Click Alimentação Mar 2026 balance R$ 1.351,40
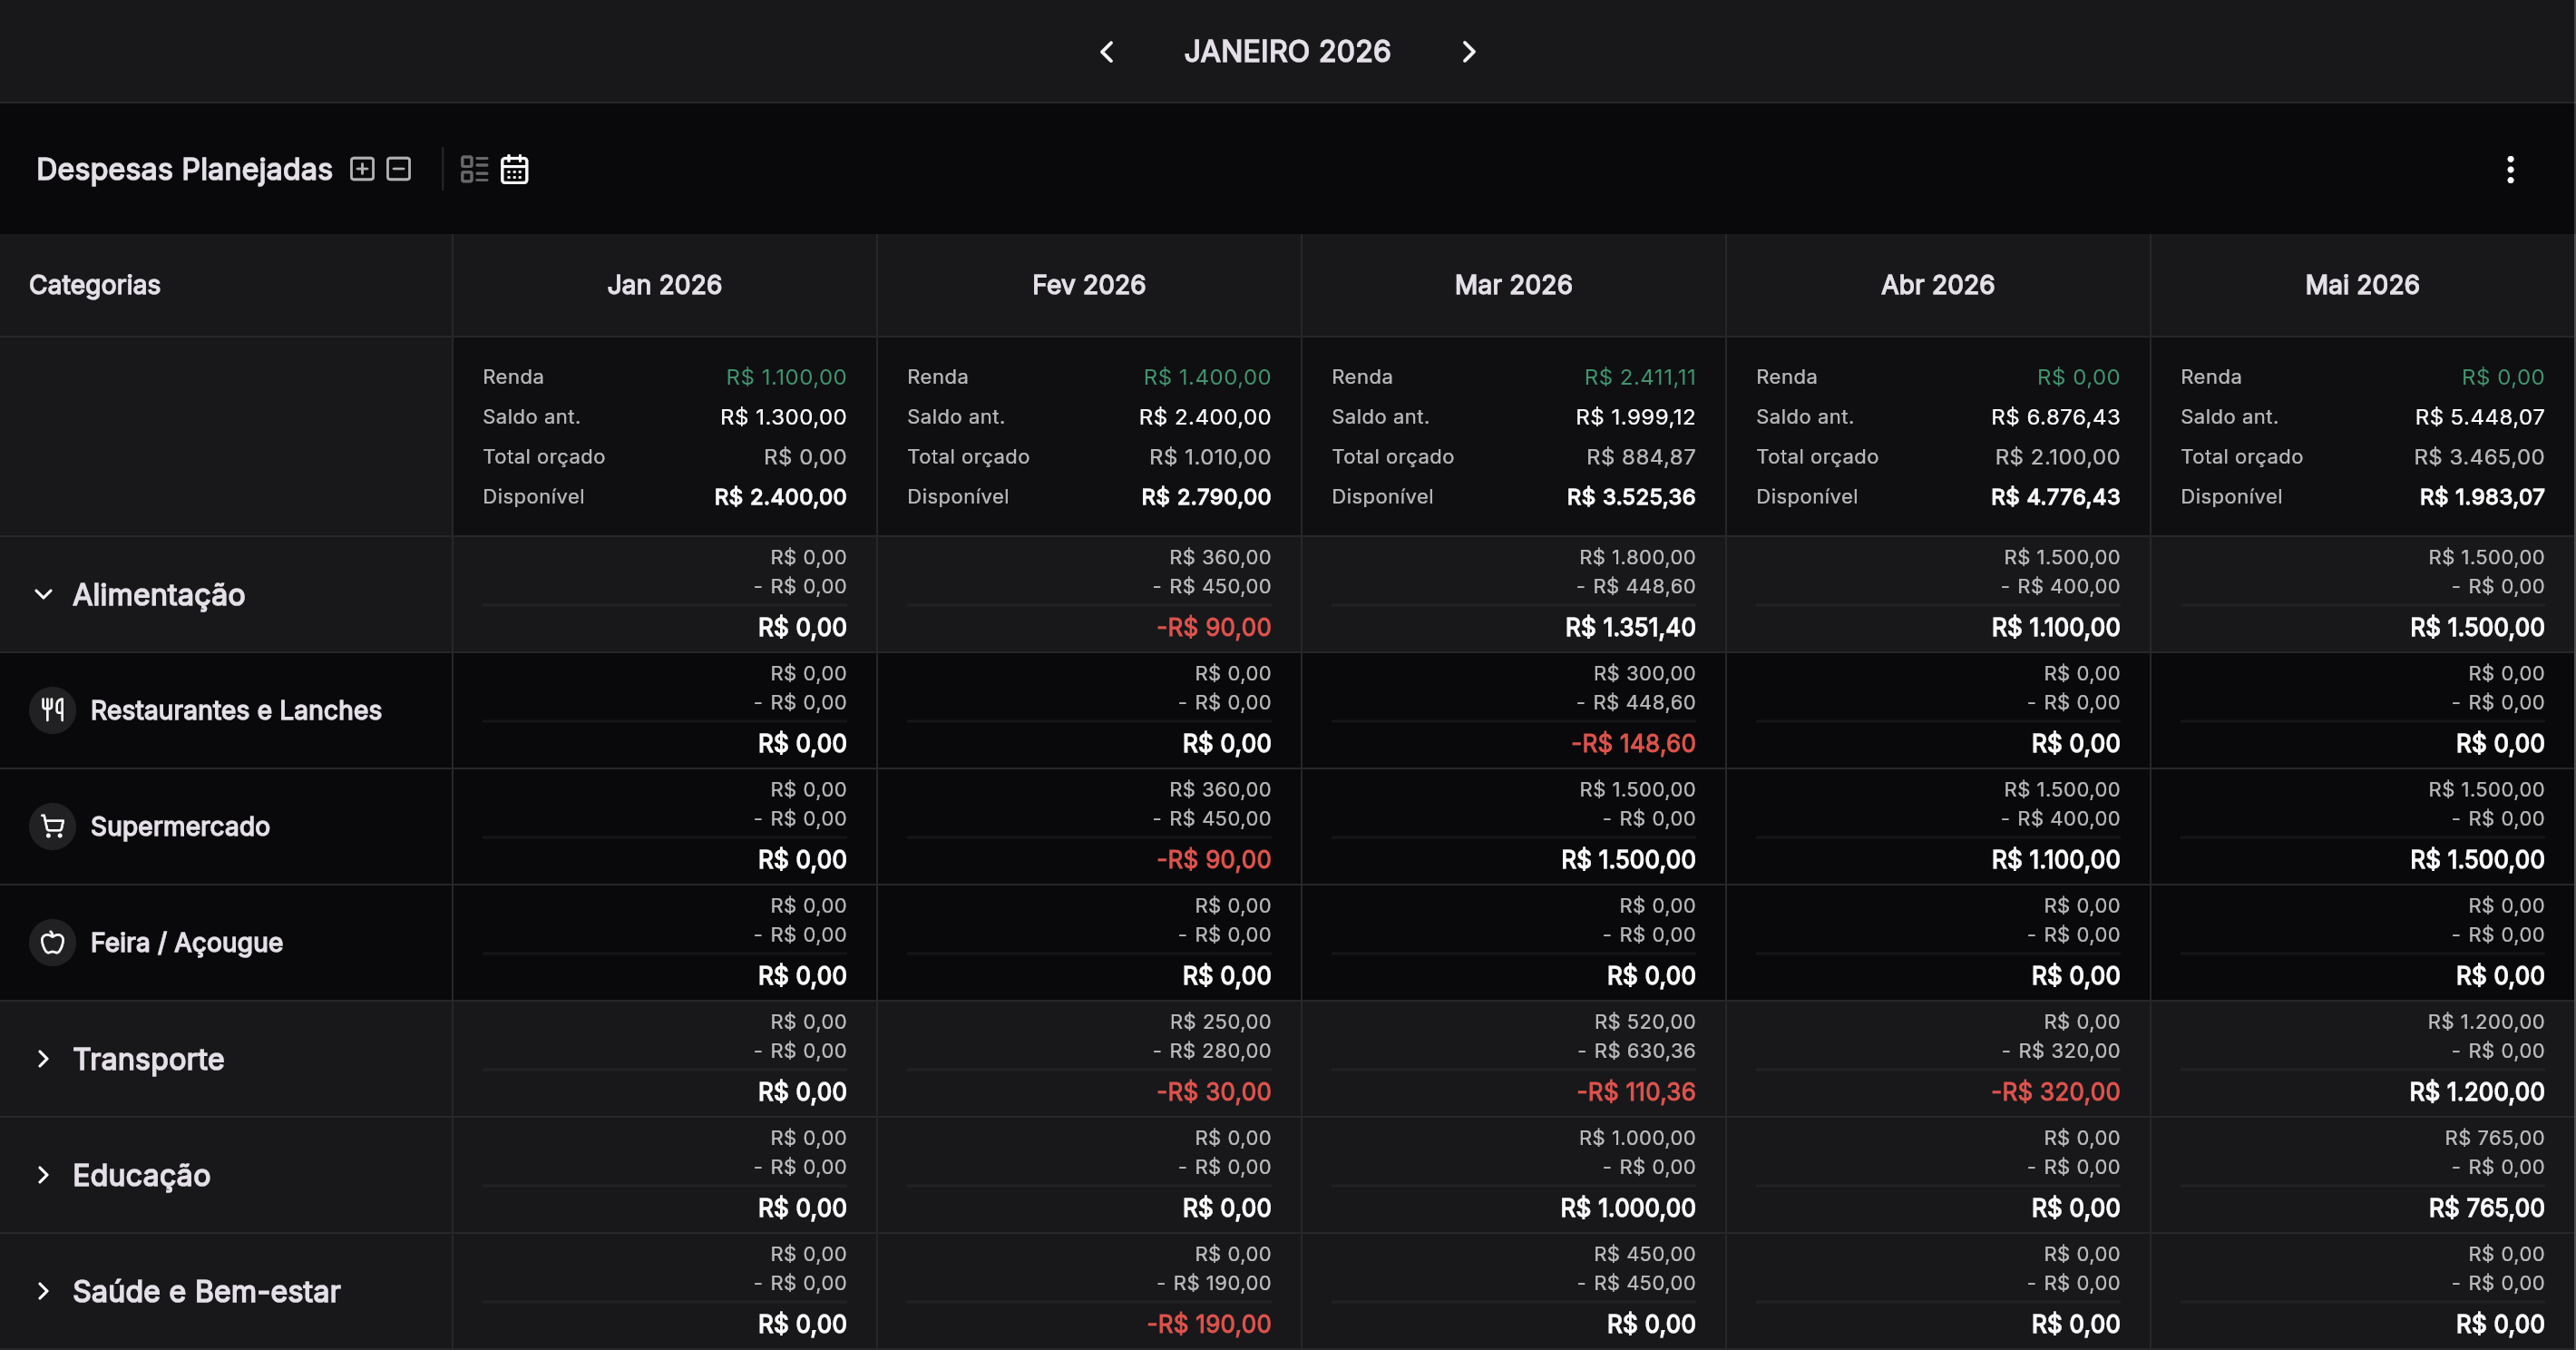Image resolution: width=2576 pixels, height=1350 pixels. coord(1630,627)
